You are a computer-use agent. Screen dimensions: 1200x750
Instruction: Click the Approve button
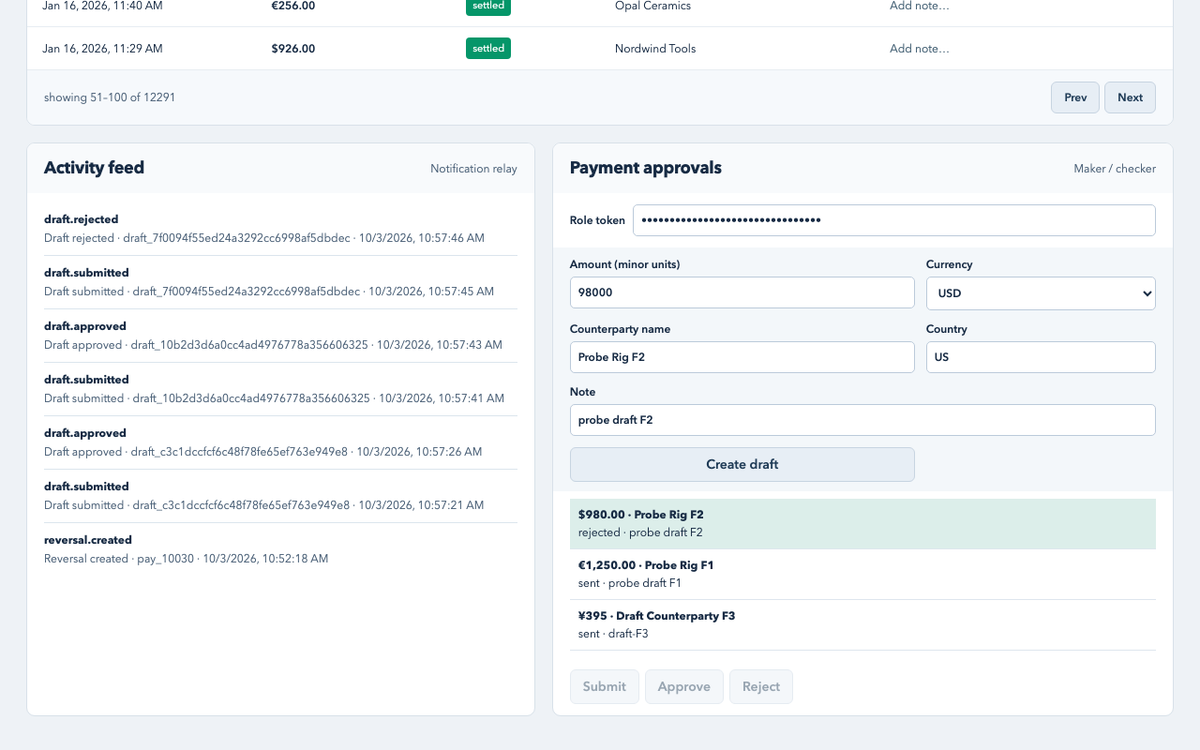tap(684, 686)
